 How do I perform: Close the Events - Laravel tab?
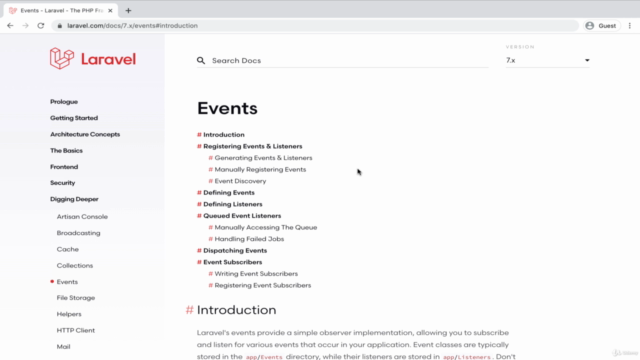click(x=110, y=11)
